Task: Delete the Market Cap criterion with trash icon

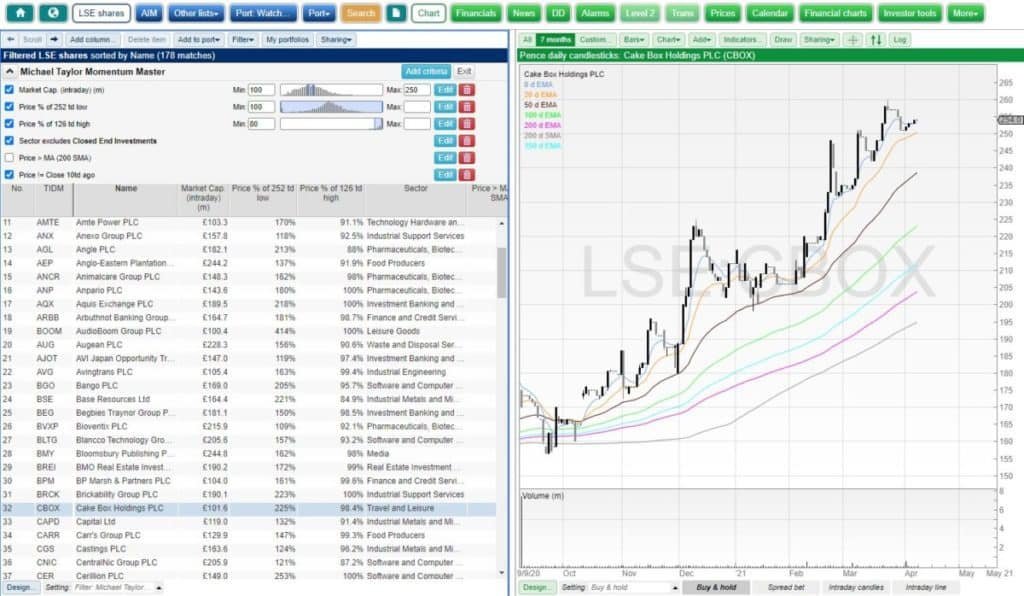Action: [467, 90]
